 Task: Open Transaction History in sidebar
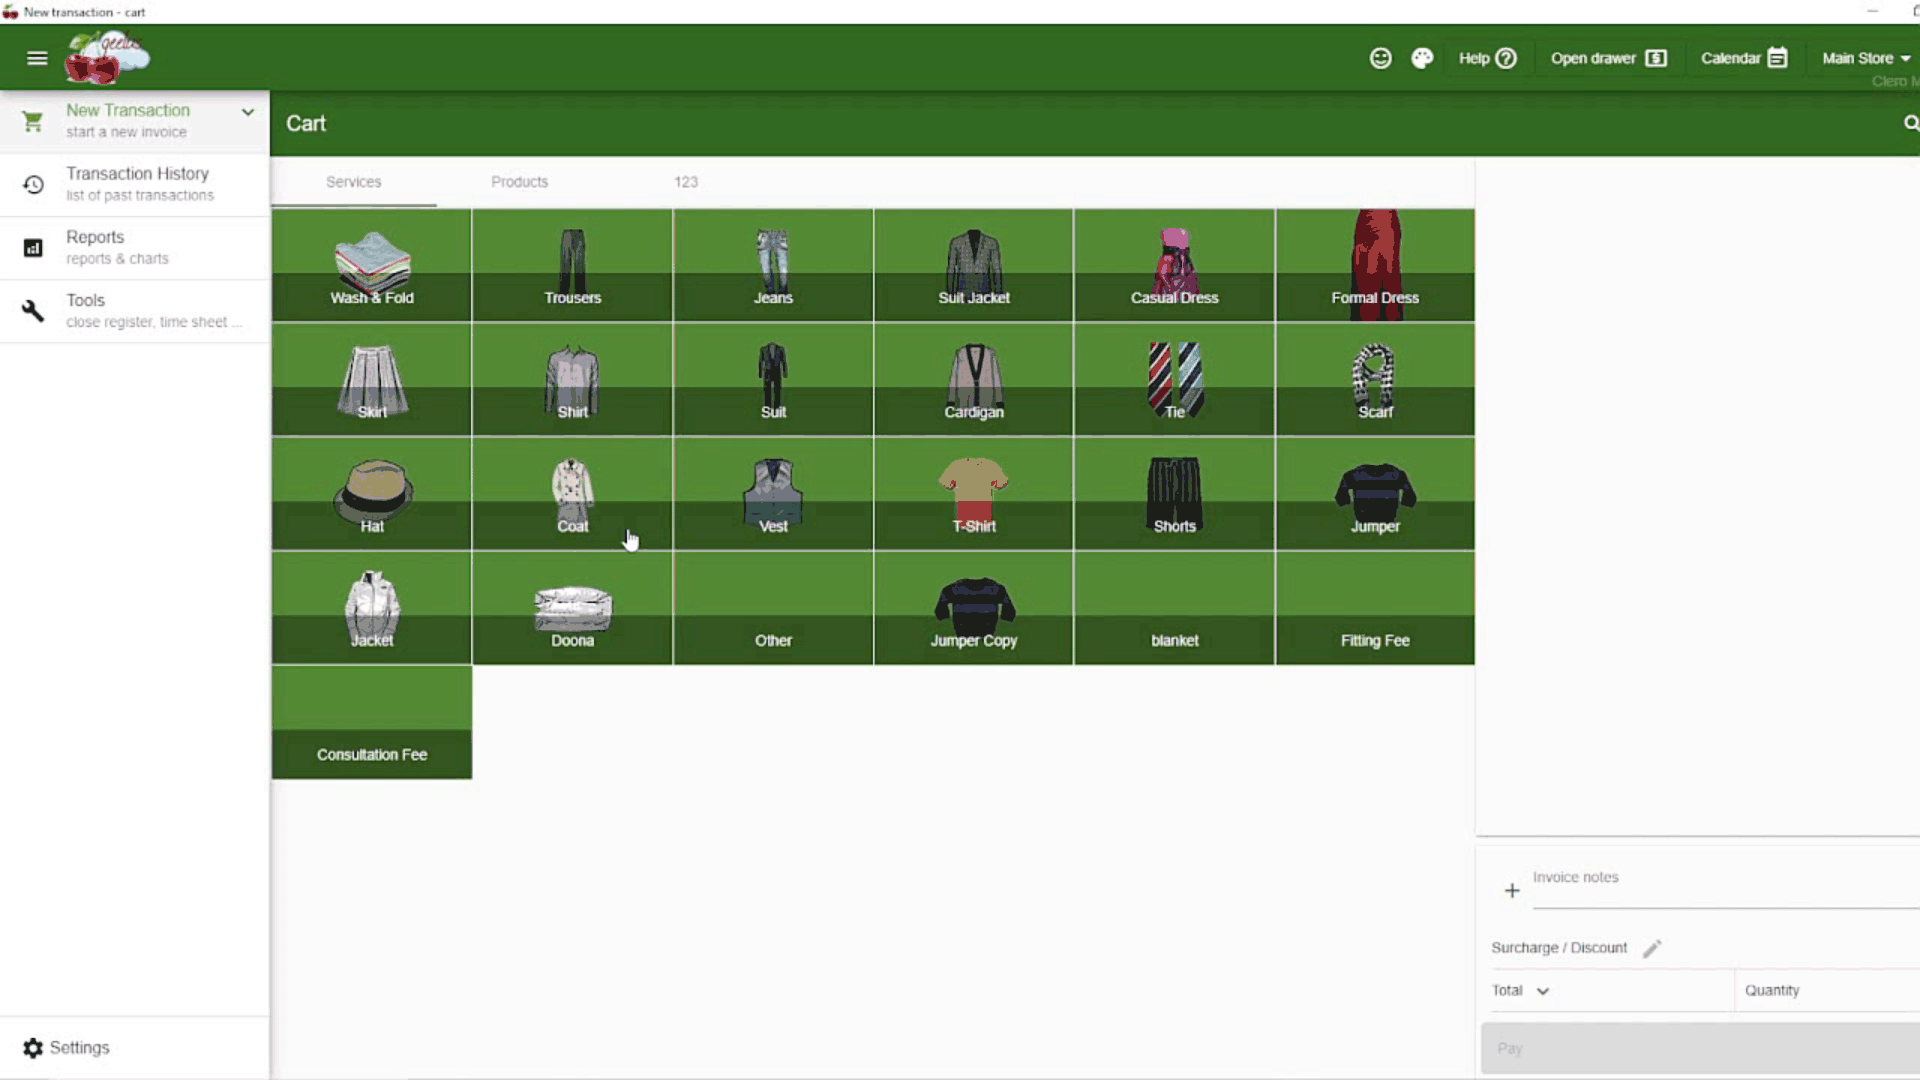tap(136, 184)
